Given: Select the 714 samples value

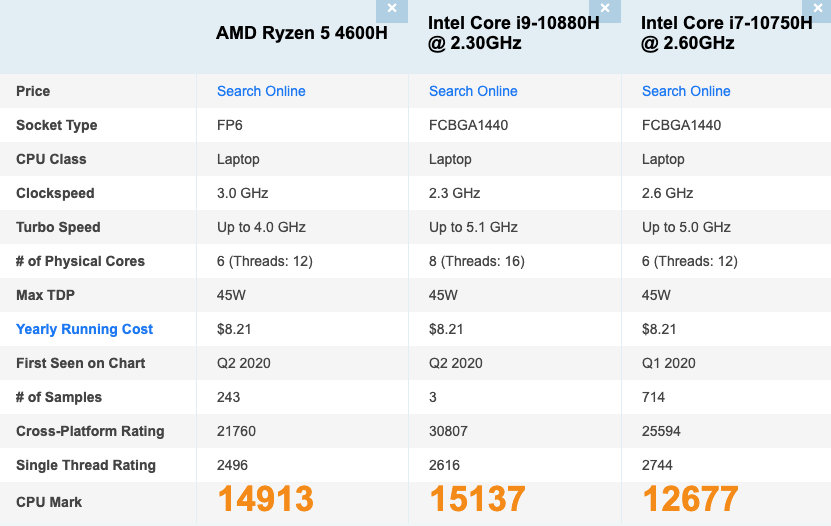Looking at the screenshot, I should point(653,397).
